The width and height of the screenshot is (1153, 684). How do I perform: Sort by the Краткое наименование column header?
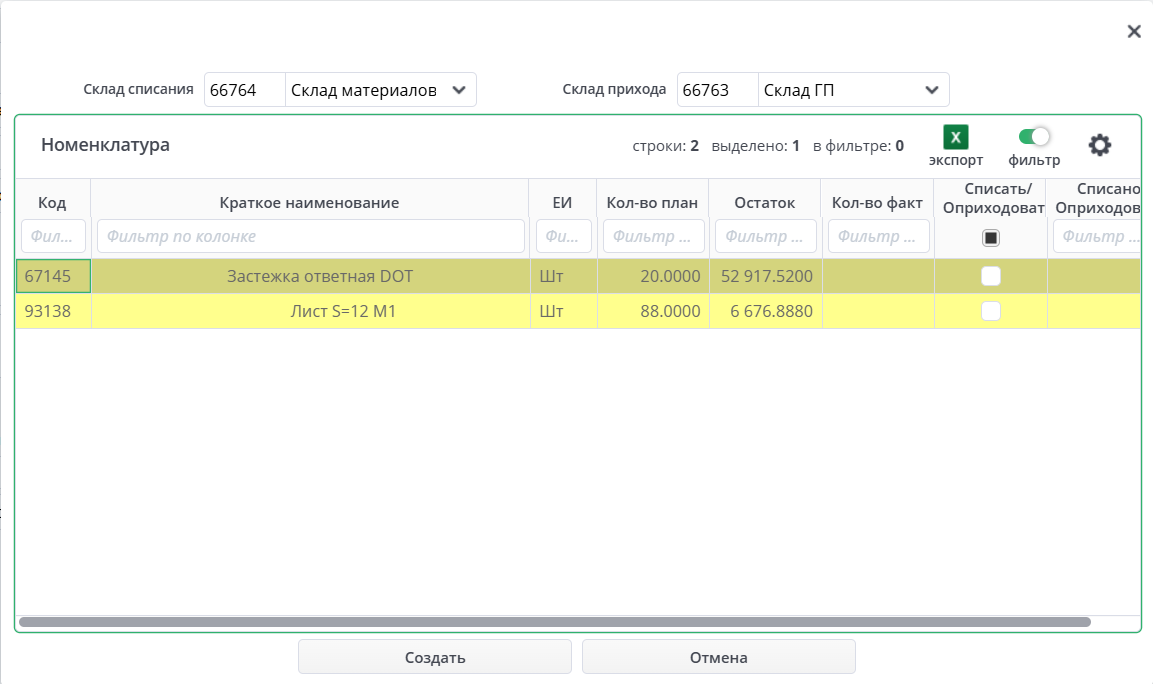(309, 203)
